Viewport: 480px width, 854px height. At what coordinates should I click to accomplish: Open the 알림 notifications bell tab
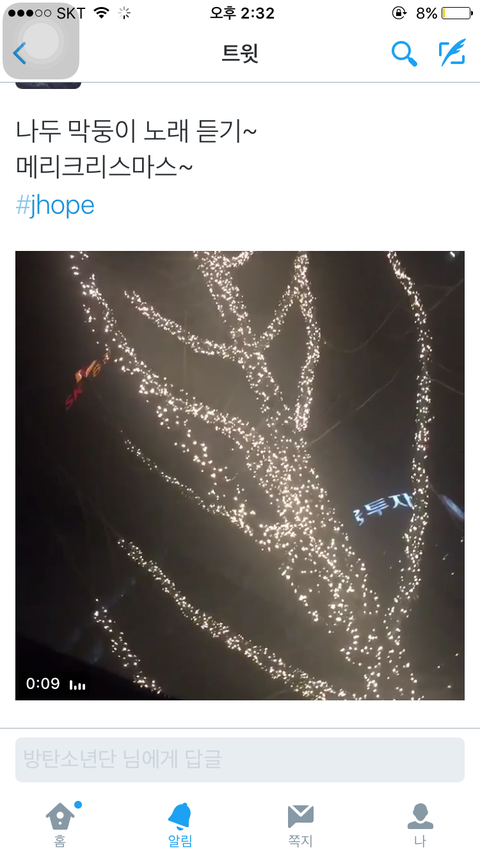click(180, 825)
